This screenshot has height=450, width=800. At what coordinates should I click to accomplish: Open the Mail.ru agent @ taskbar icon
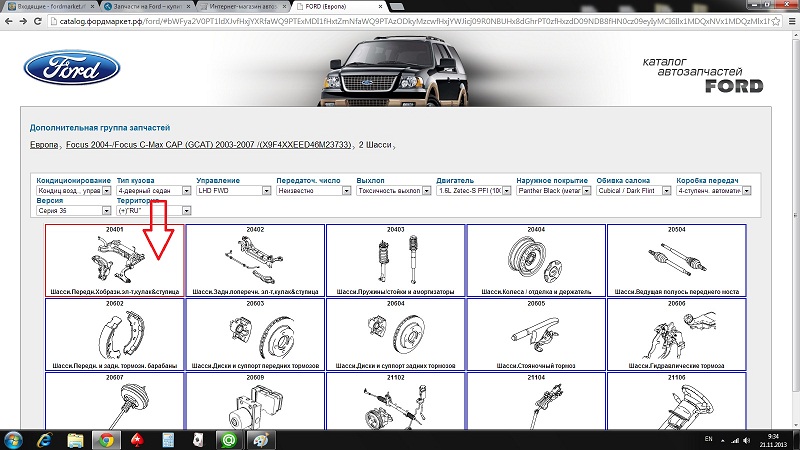click(229, 440)
